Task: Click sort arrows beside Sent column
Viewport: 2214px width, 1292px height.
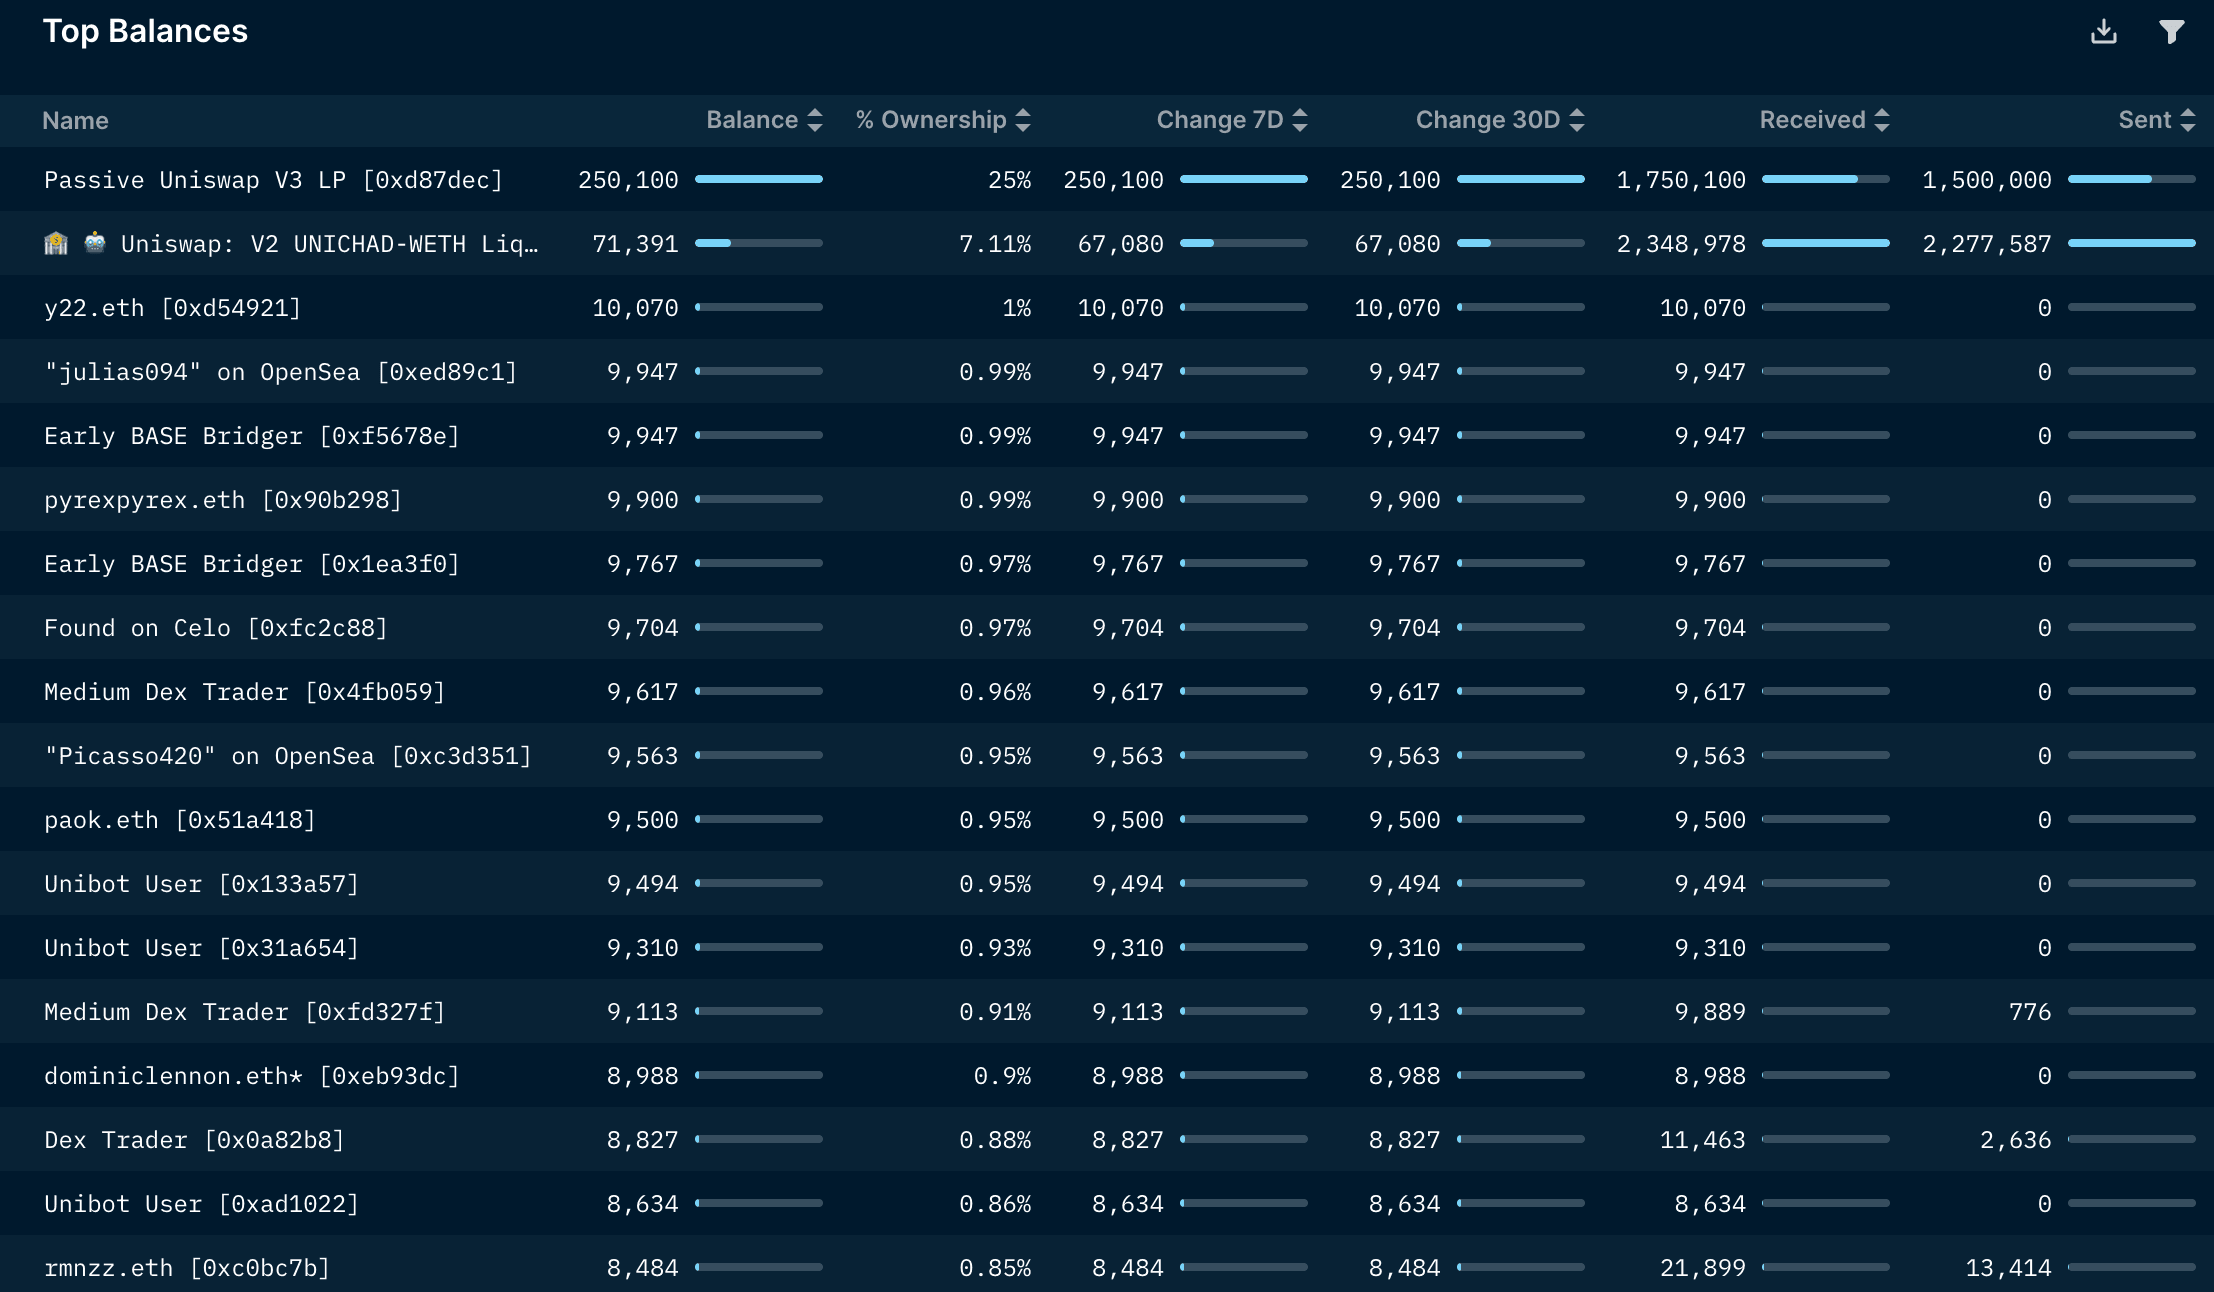Action: click(x=2188, y=120)
